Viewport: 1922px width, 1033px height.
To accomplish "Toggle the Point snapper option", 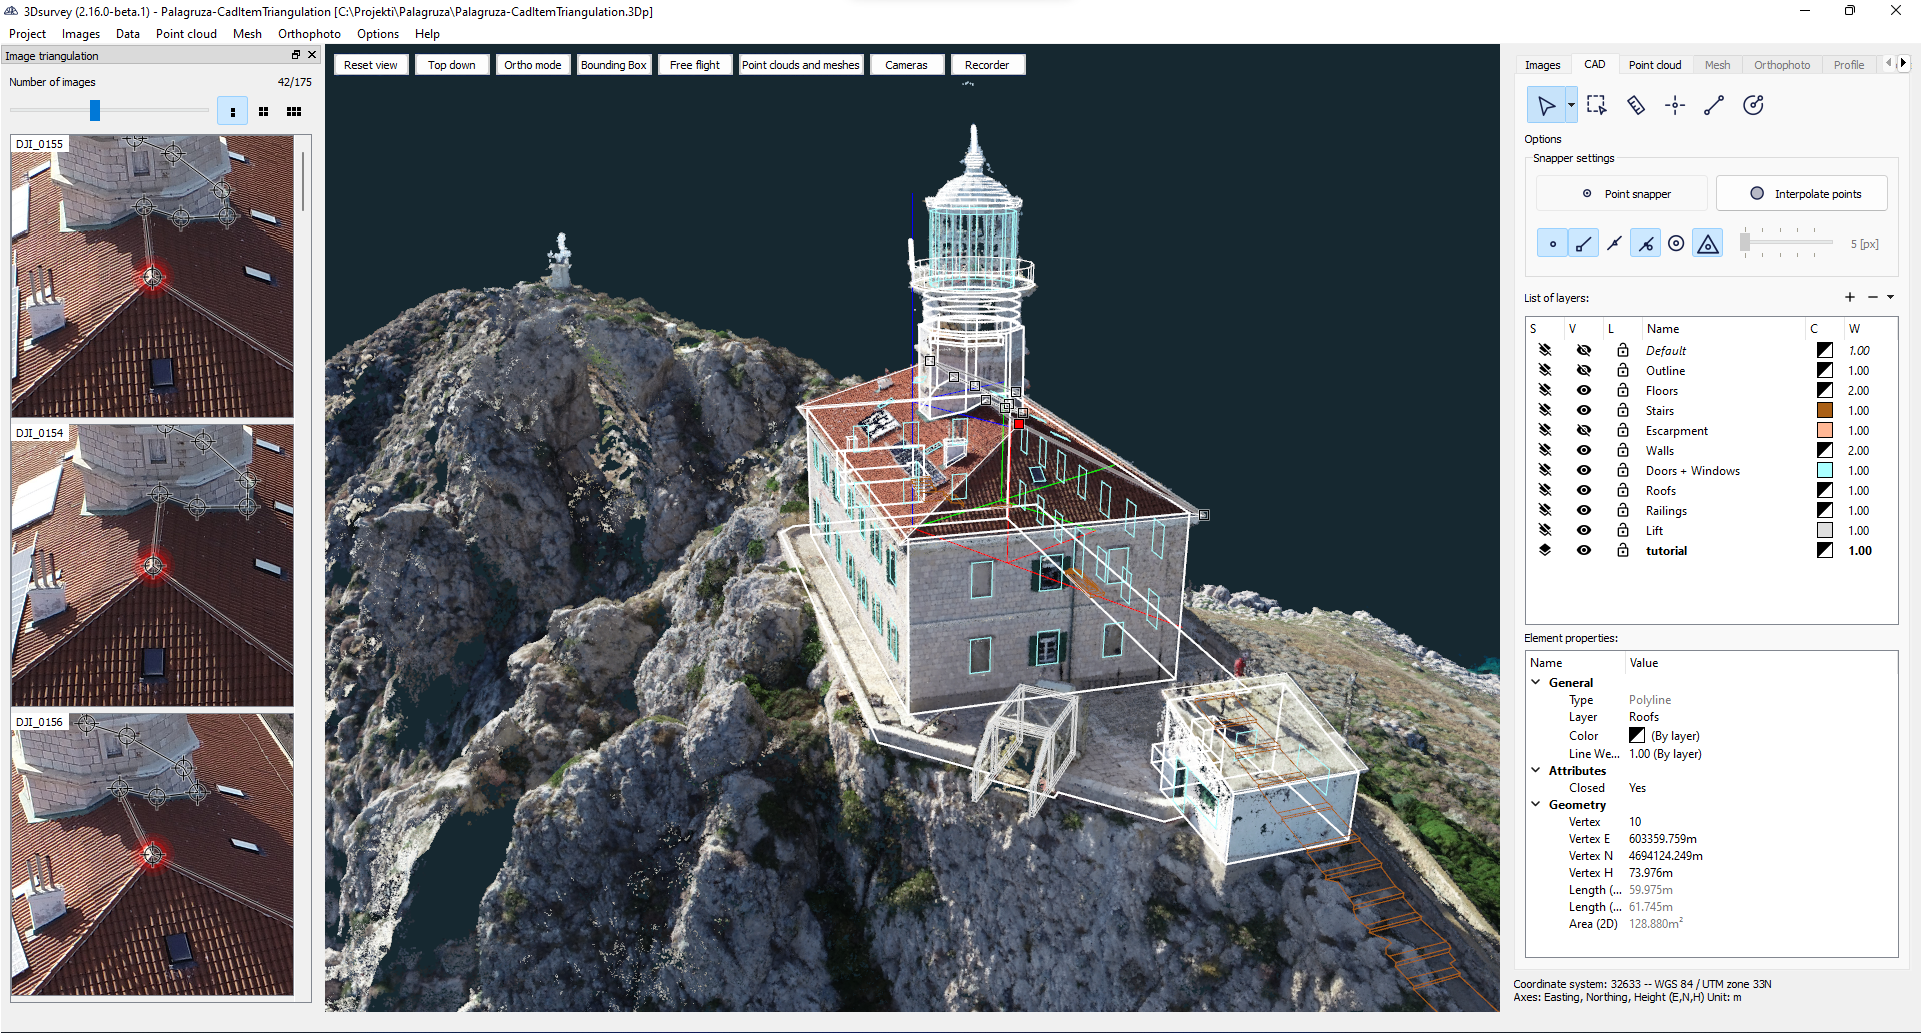I will click(1621, 193).
